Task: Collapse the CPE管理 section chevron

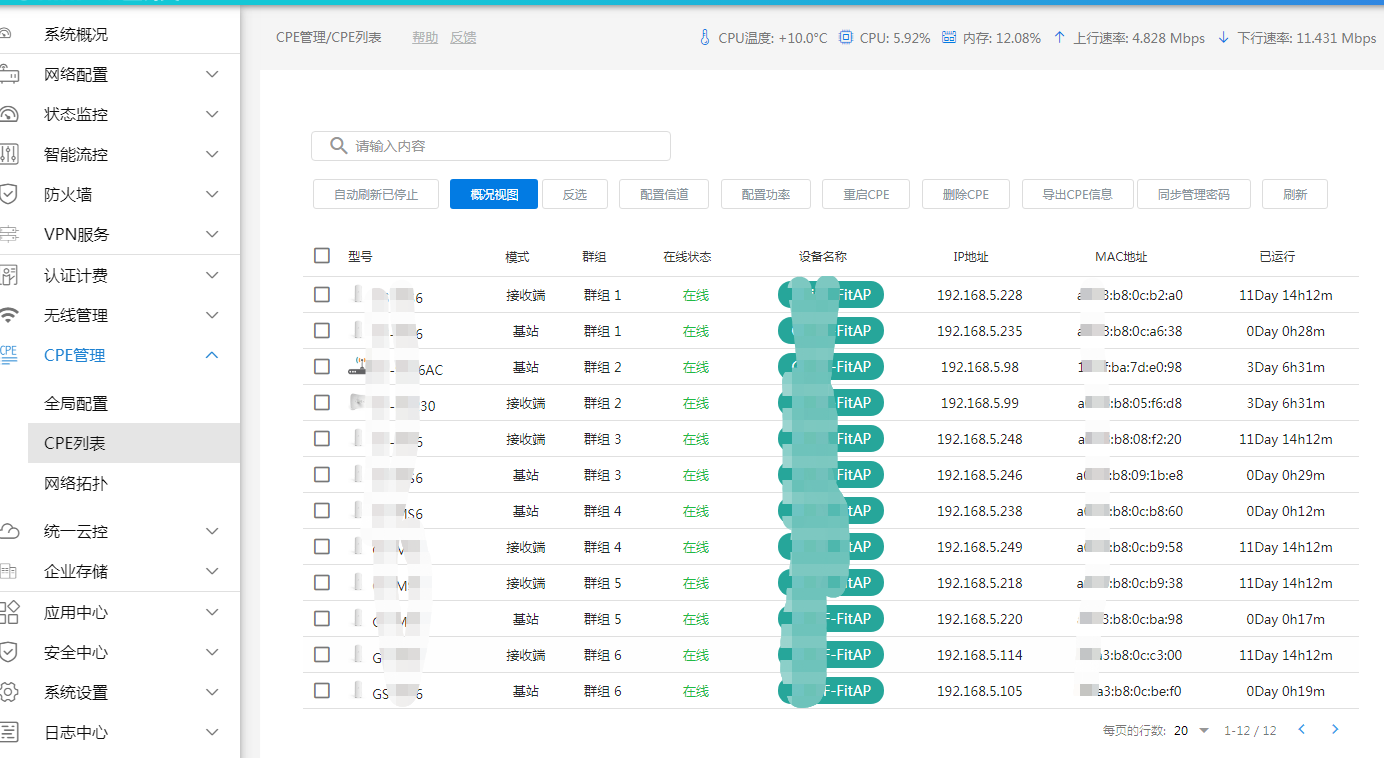Action: 212,355
